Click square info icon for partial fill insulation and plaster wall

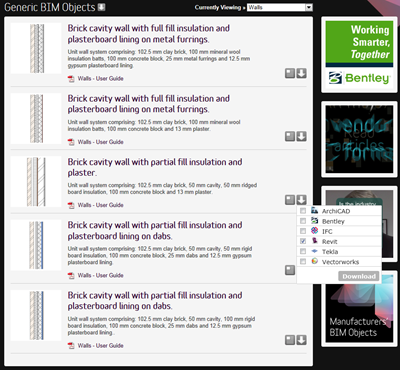tap(290, 200)
